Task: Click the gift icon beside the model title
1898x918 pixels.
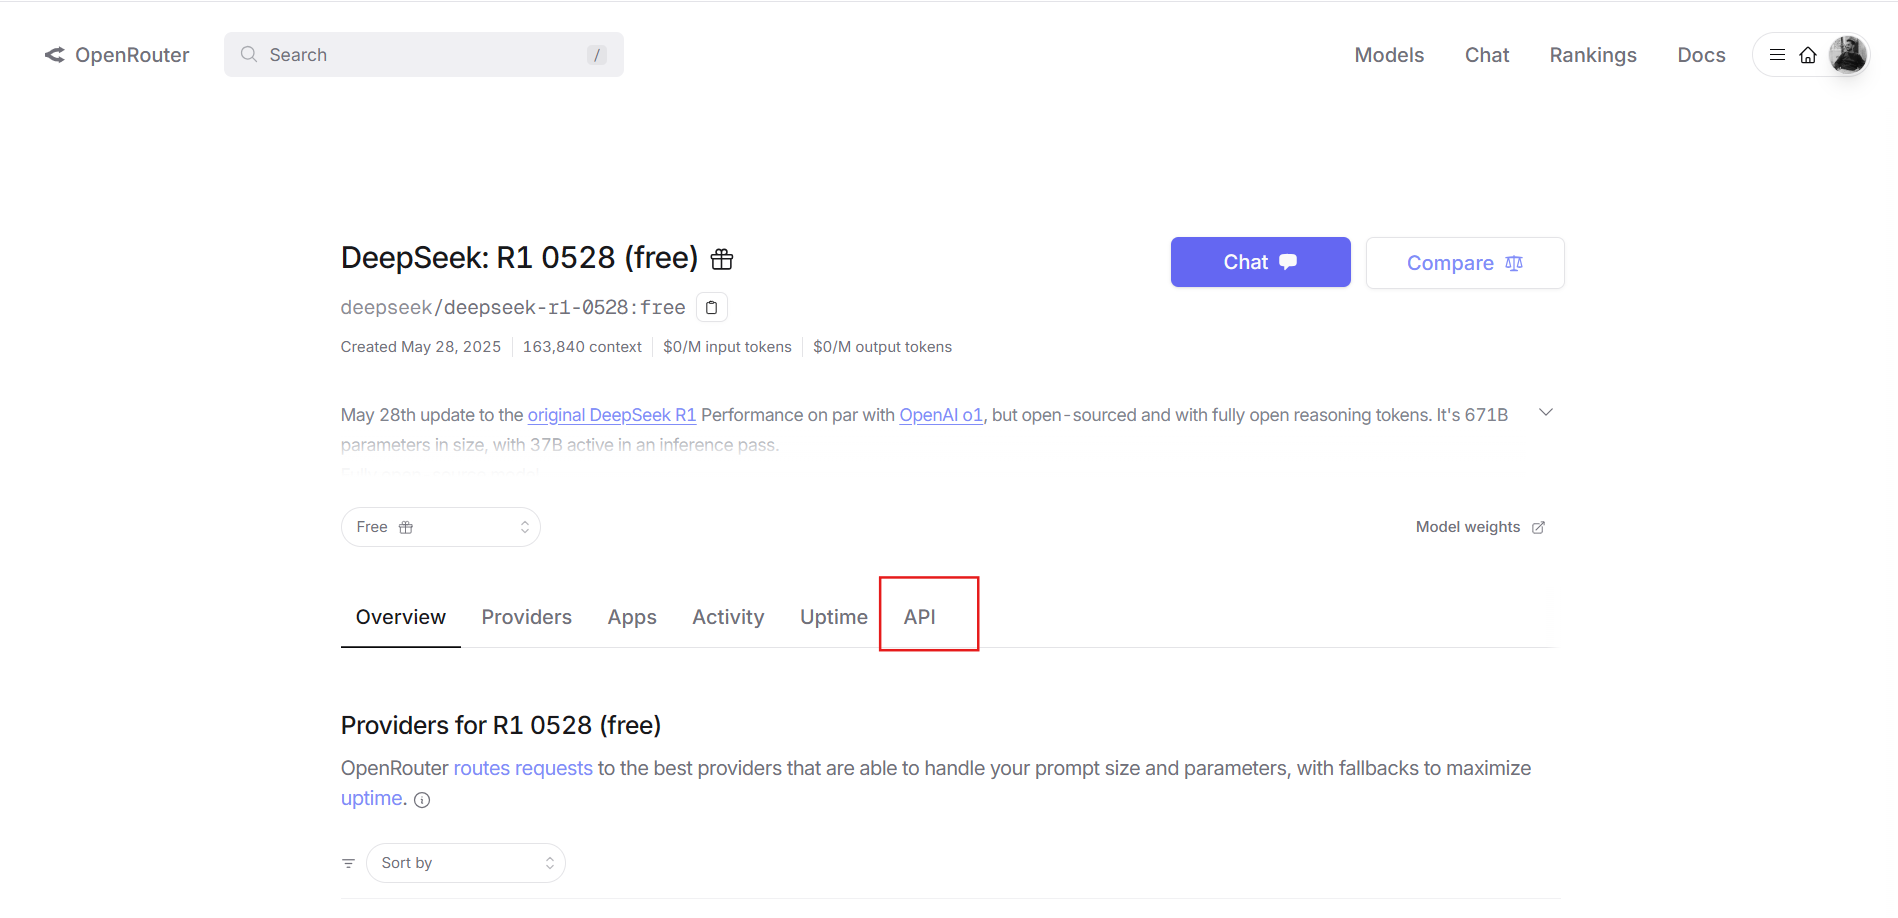Action: [722, 258]
